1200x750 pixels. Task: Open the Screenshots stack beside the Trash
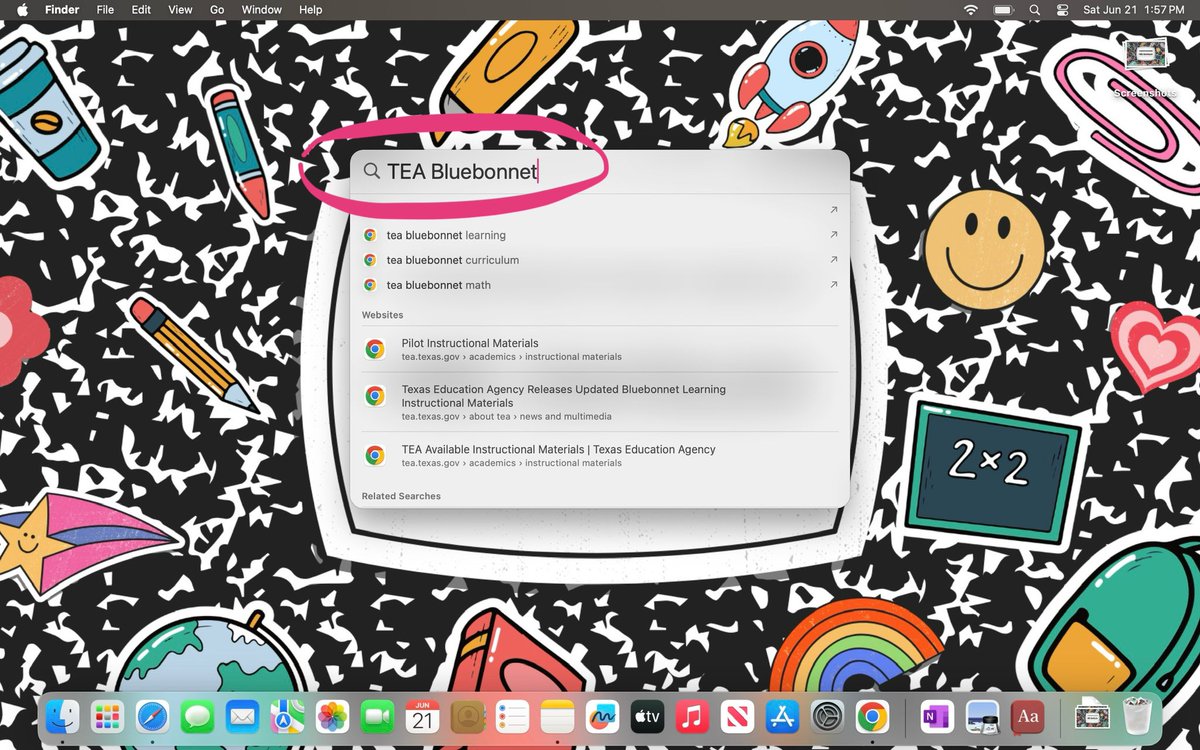point(1092,716)
